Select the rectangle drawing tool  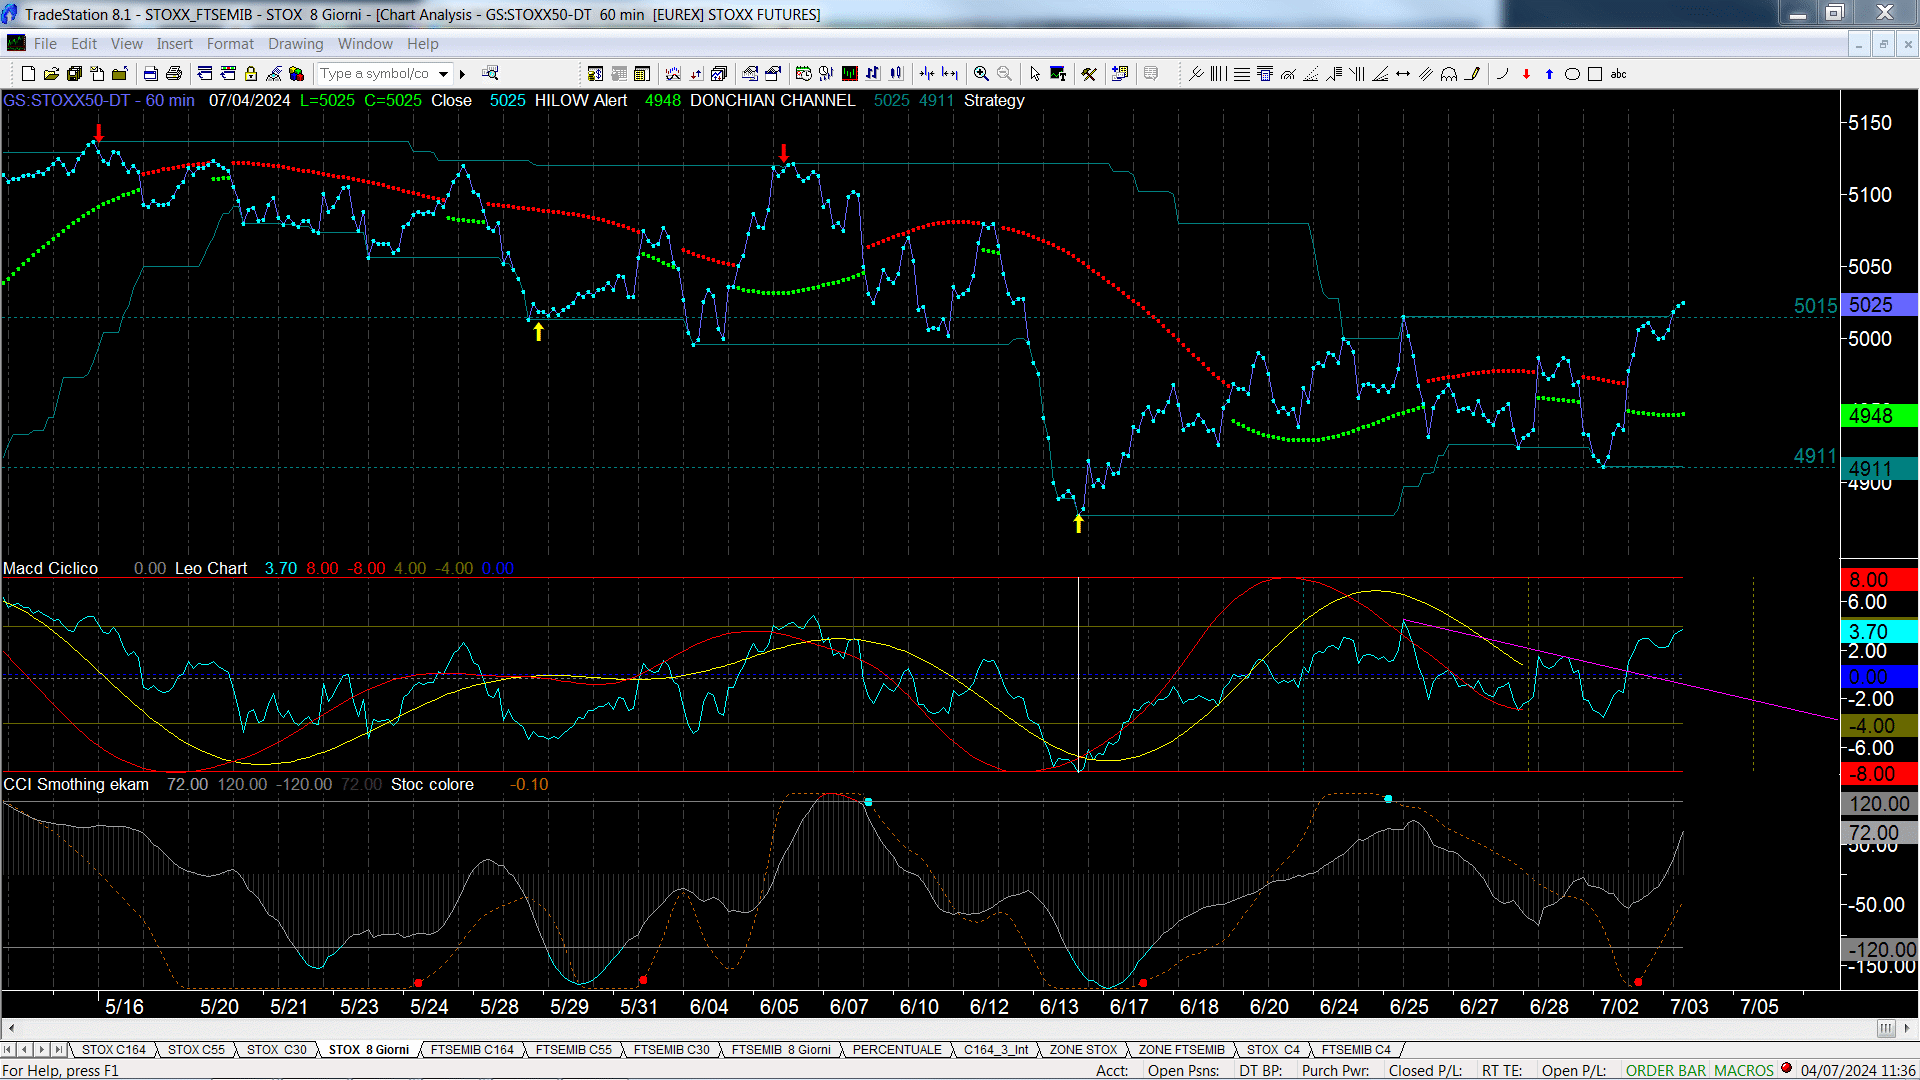(1595, 74)
